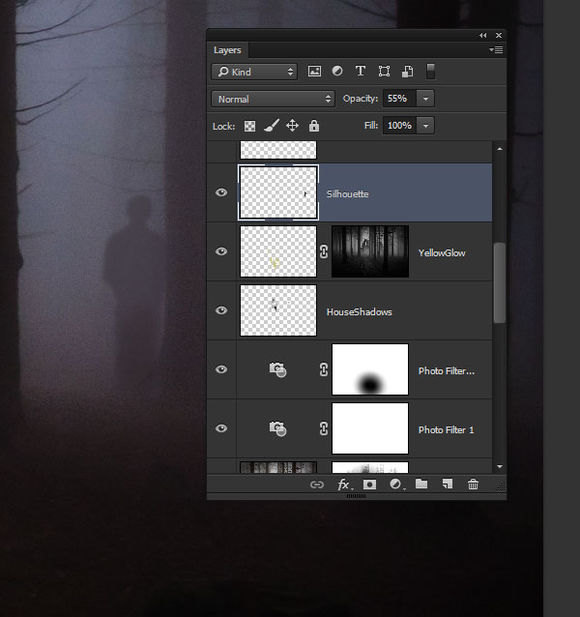580x617 pixels.
Task: Click the Lock image pixels brush icon
Action: (272, 126)
